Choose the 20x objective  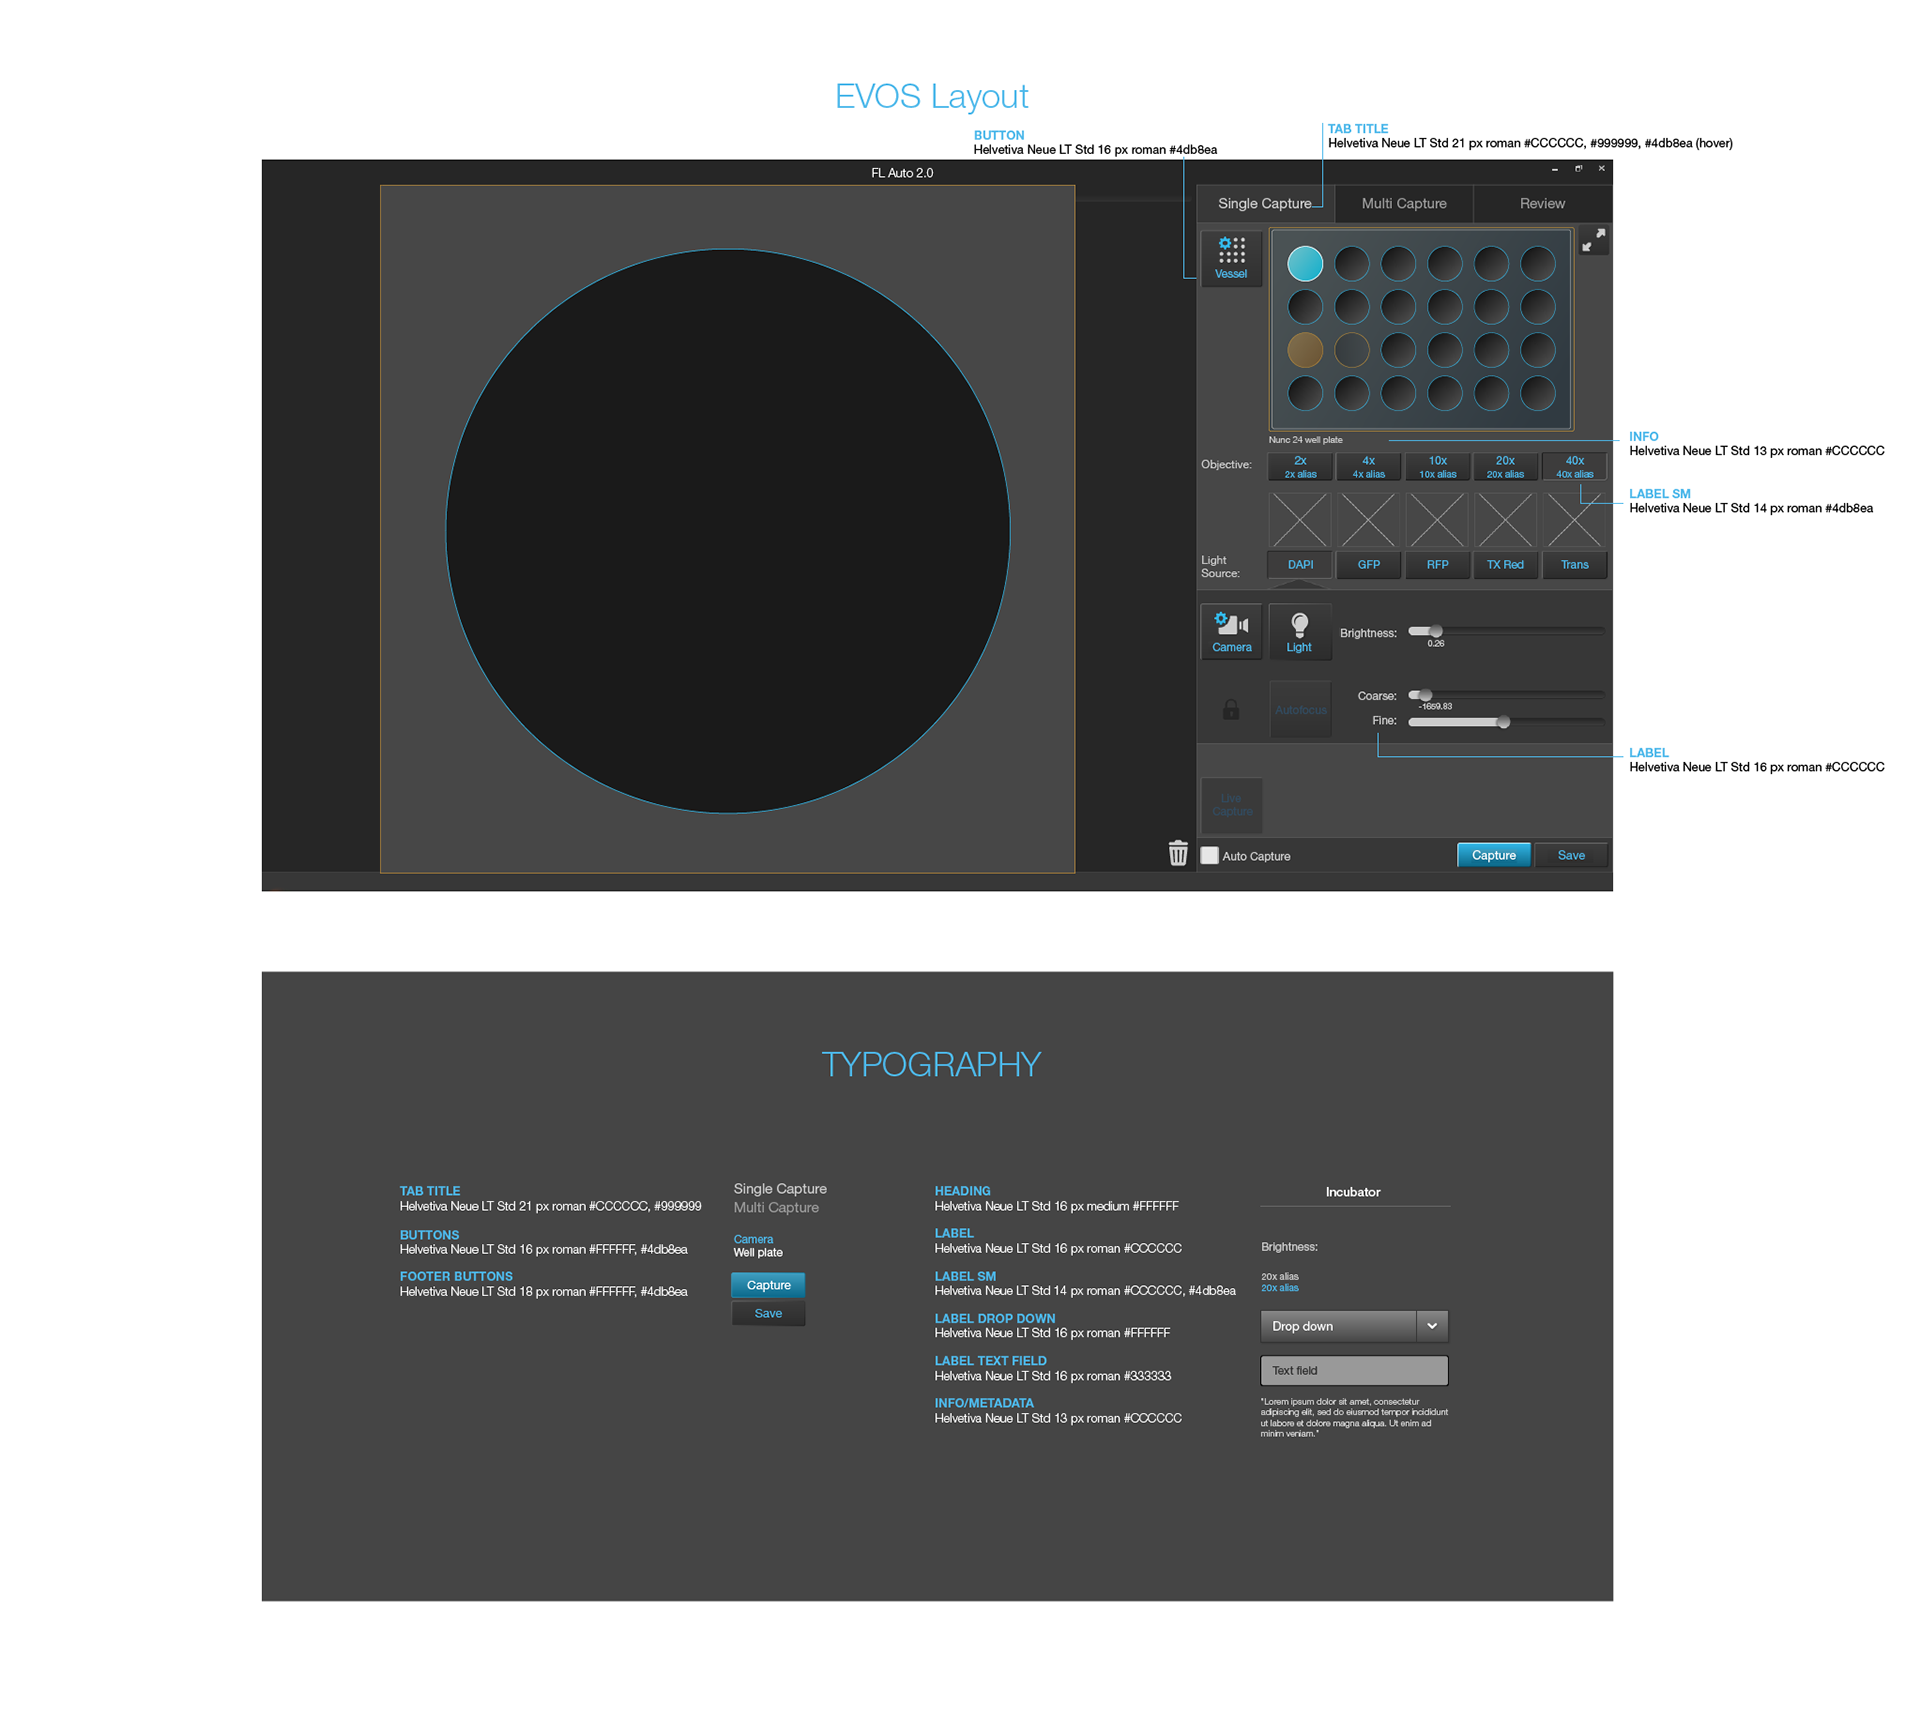(1505, 467)
